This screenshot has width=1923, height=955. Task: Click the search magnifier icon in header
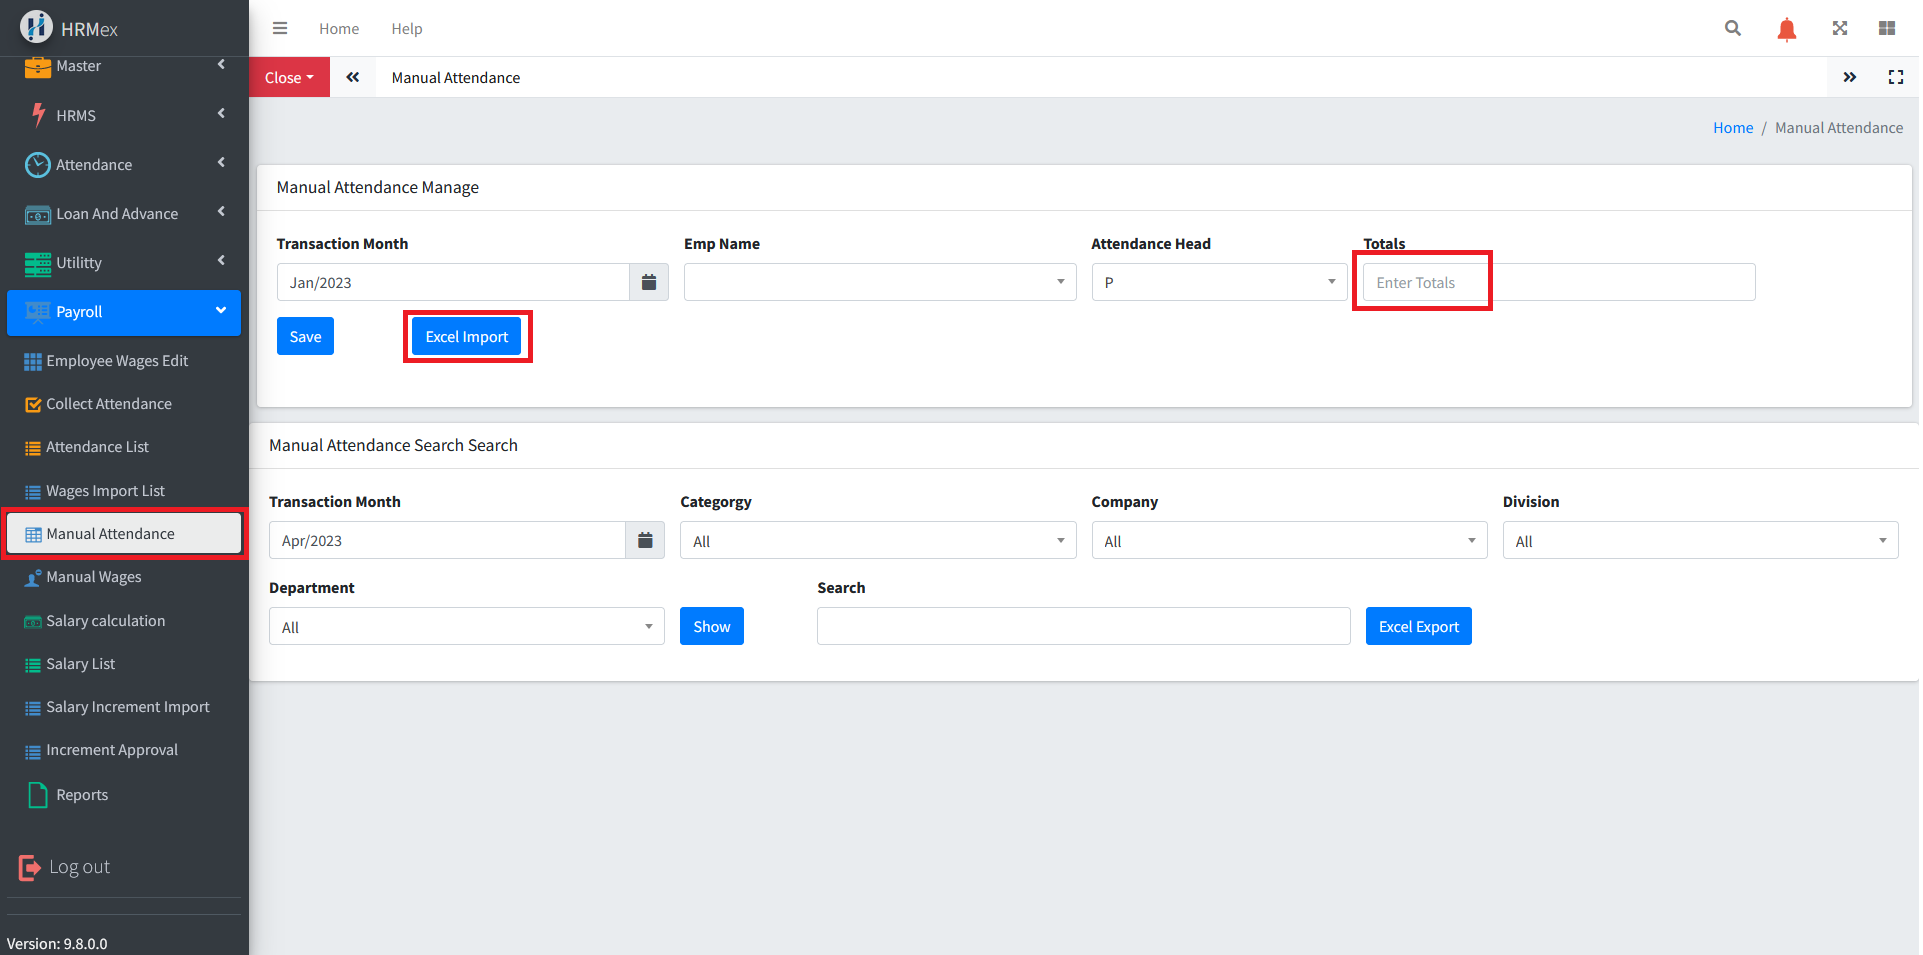click(1733, 28)
